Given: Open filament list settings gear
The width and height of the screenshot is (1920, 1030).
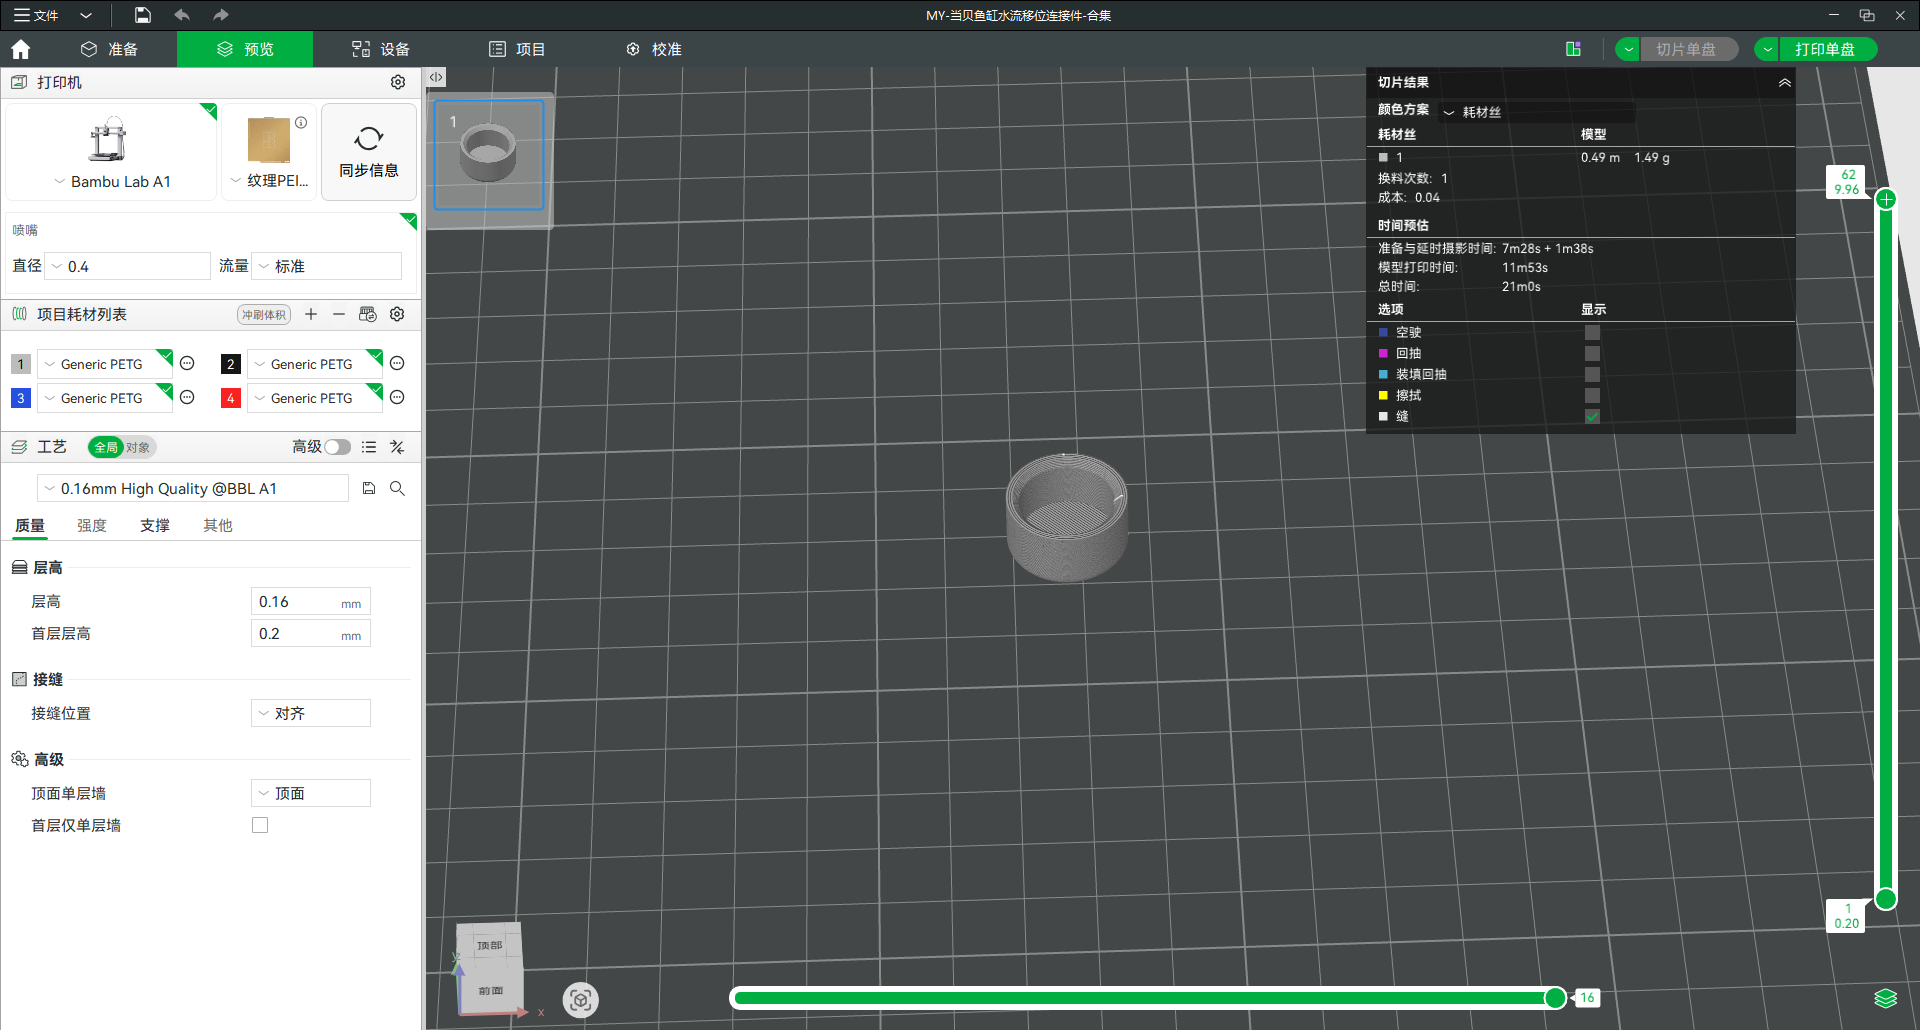Looking at the screenshot, I should click(397, 314).
